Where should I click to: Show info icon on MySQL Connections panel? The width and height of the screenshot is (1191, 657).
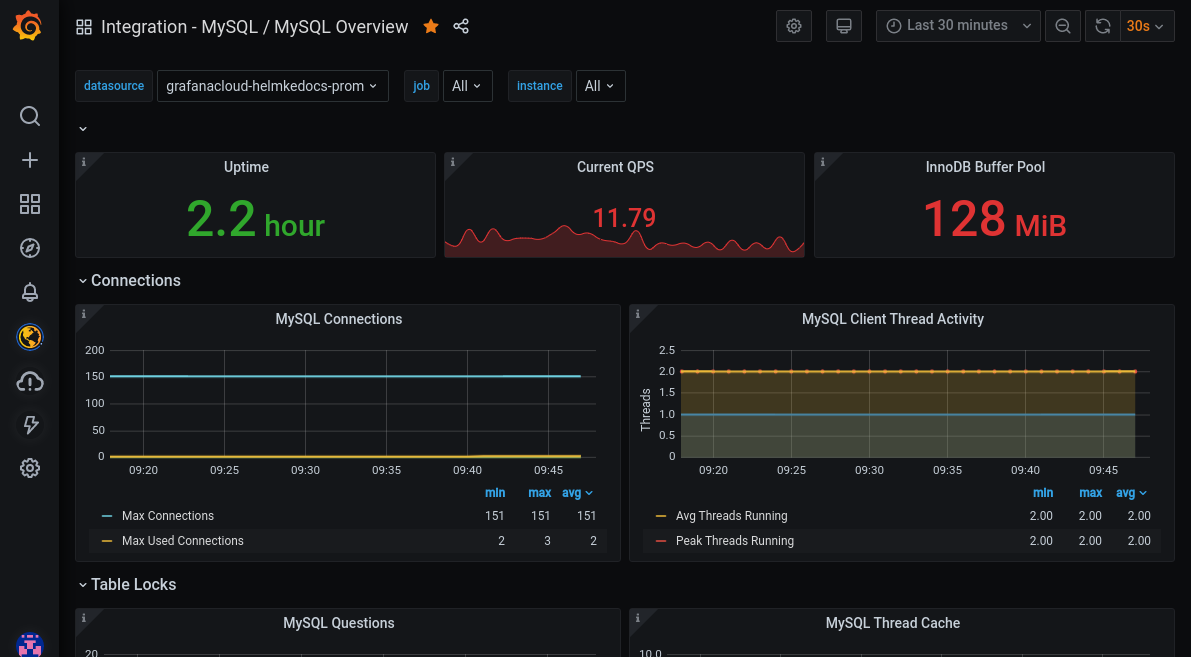point(84,314)
